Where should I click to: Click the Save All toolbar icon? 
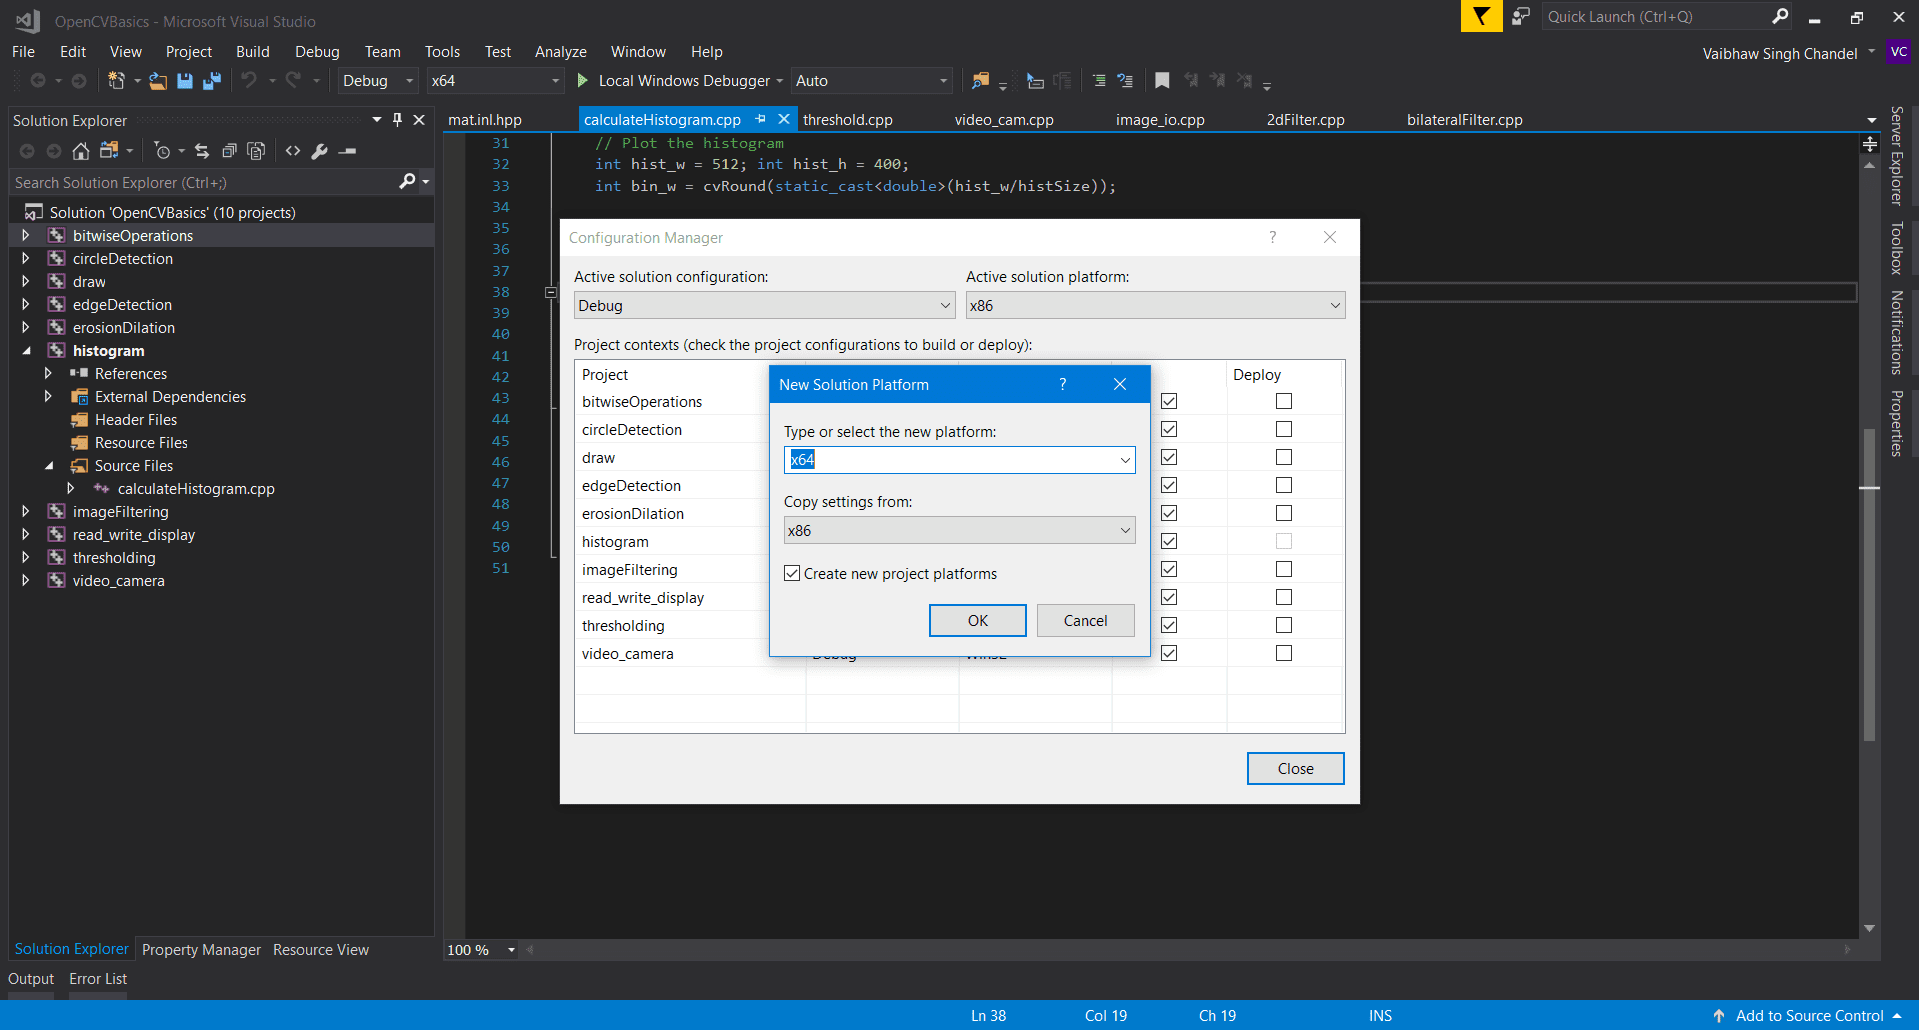(x=211, y=81)
